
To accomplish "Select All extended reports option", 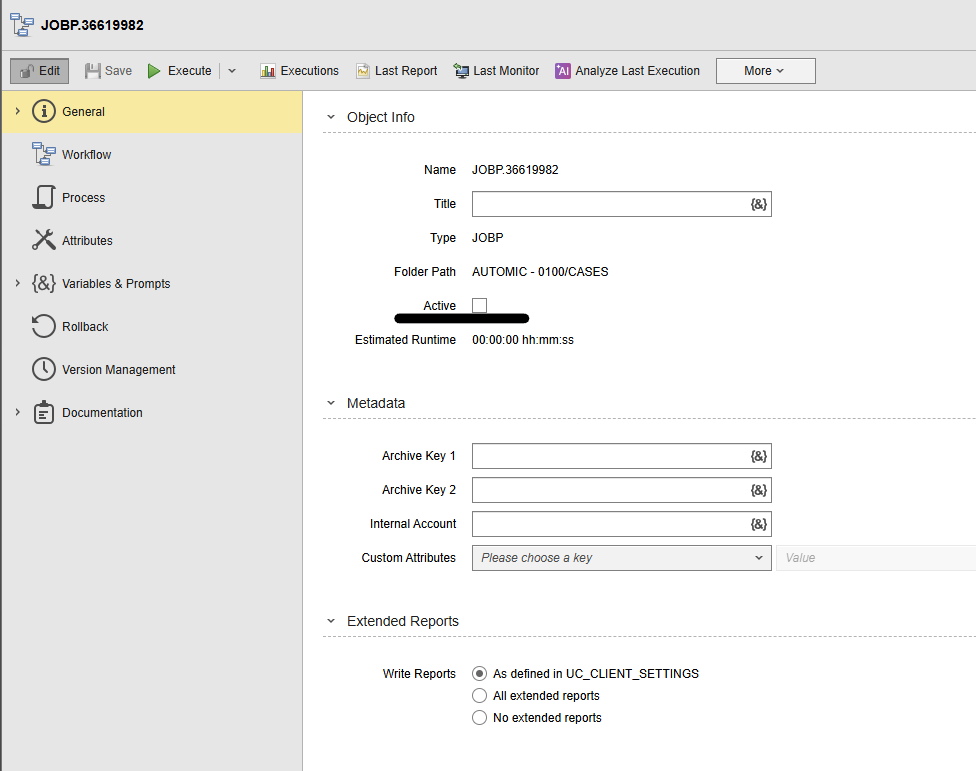I will (x=480, y=696).
